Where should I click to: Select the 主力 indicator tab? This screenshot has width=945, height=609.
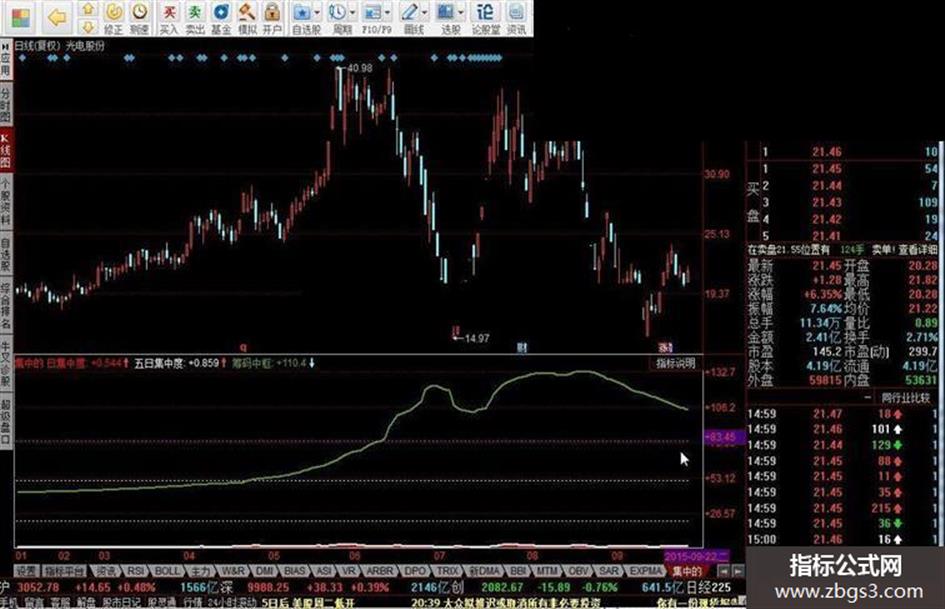pyautogui.click(x=199, y=570)
